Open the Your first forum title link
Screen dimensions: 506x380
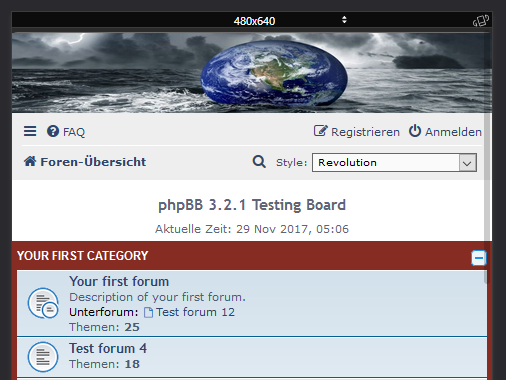(x=119, y=281)
